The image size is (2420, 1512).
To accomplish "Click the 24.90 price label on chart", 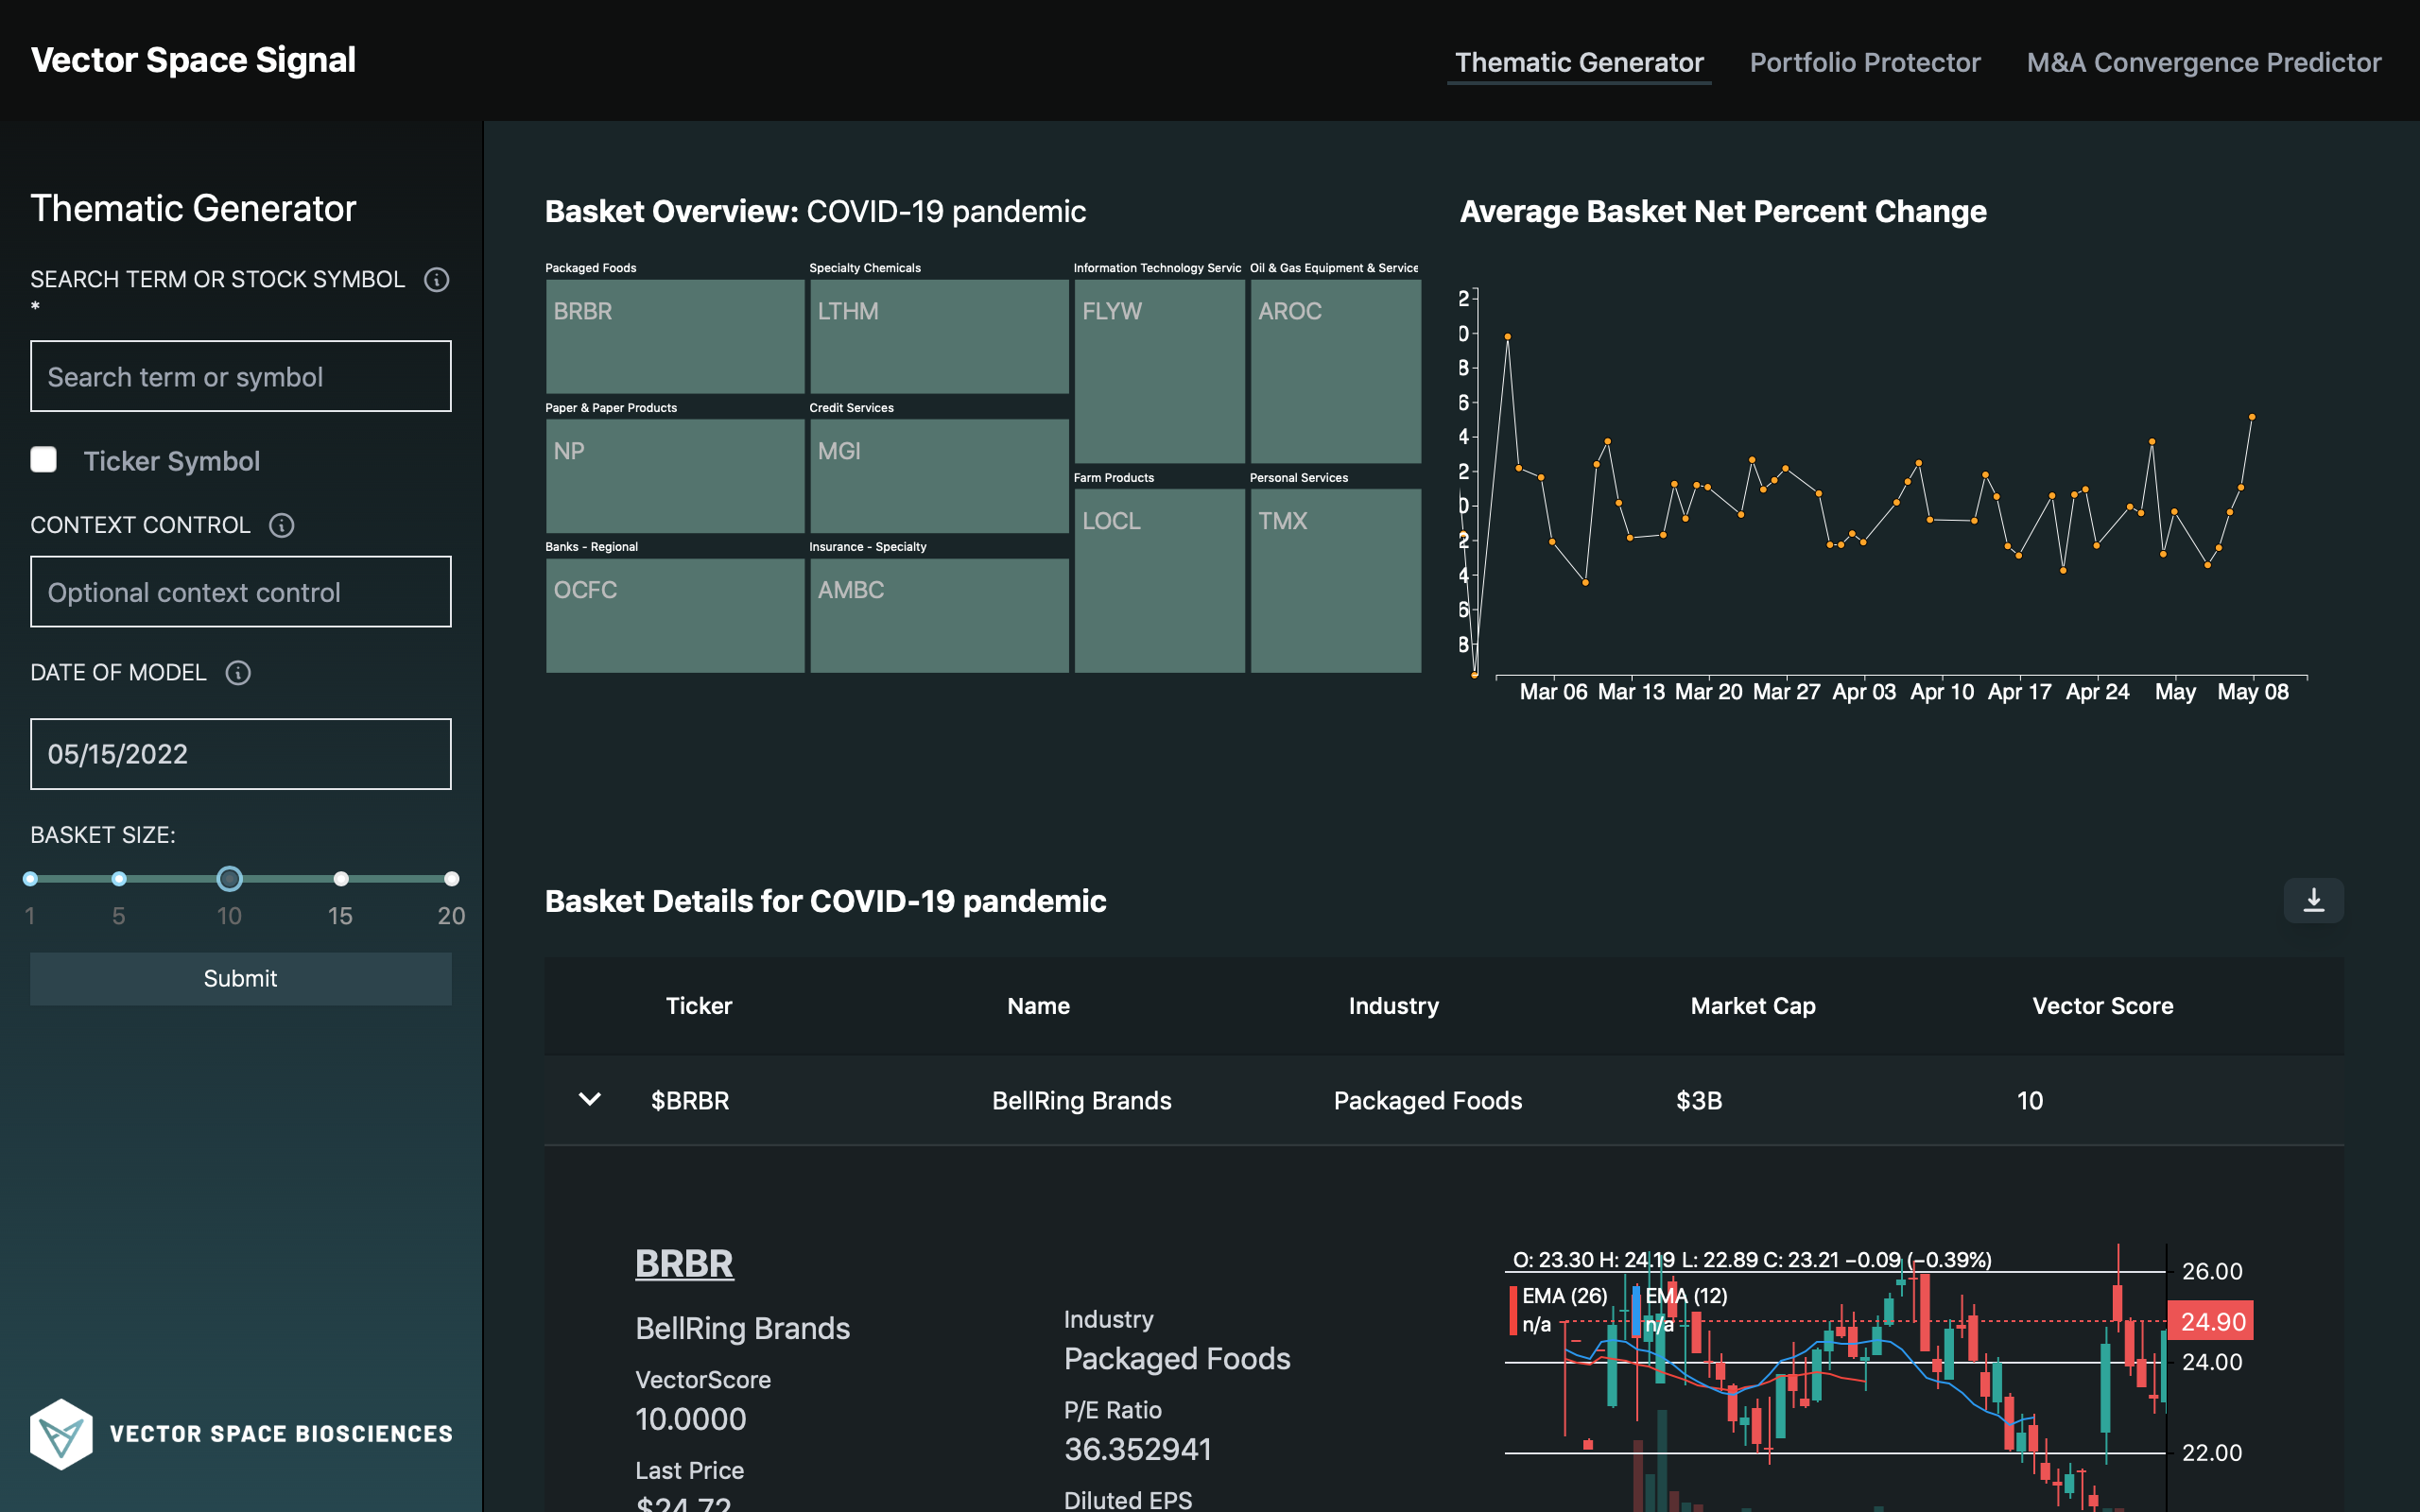I will pos(2210,1321).
